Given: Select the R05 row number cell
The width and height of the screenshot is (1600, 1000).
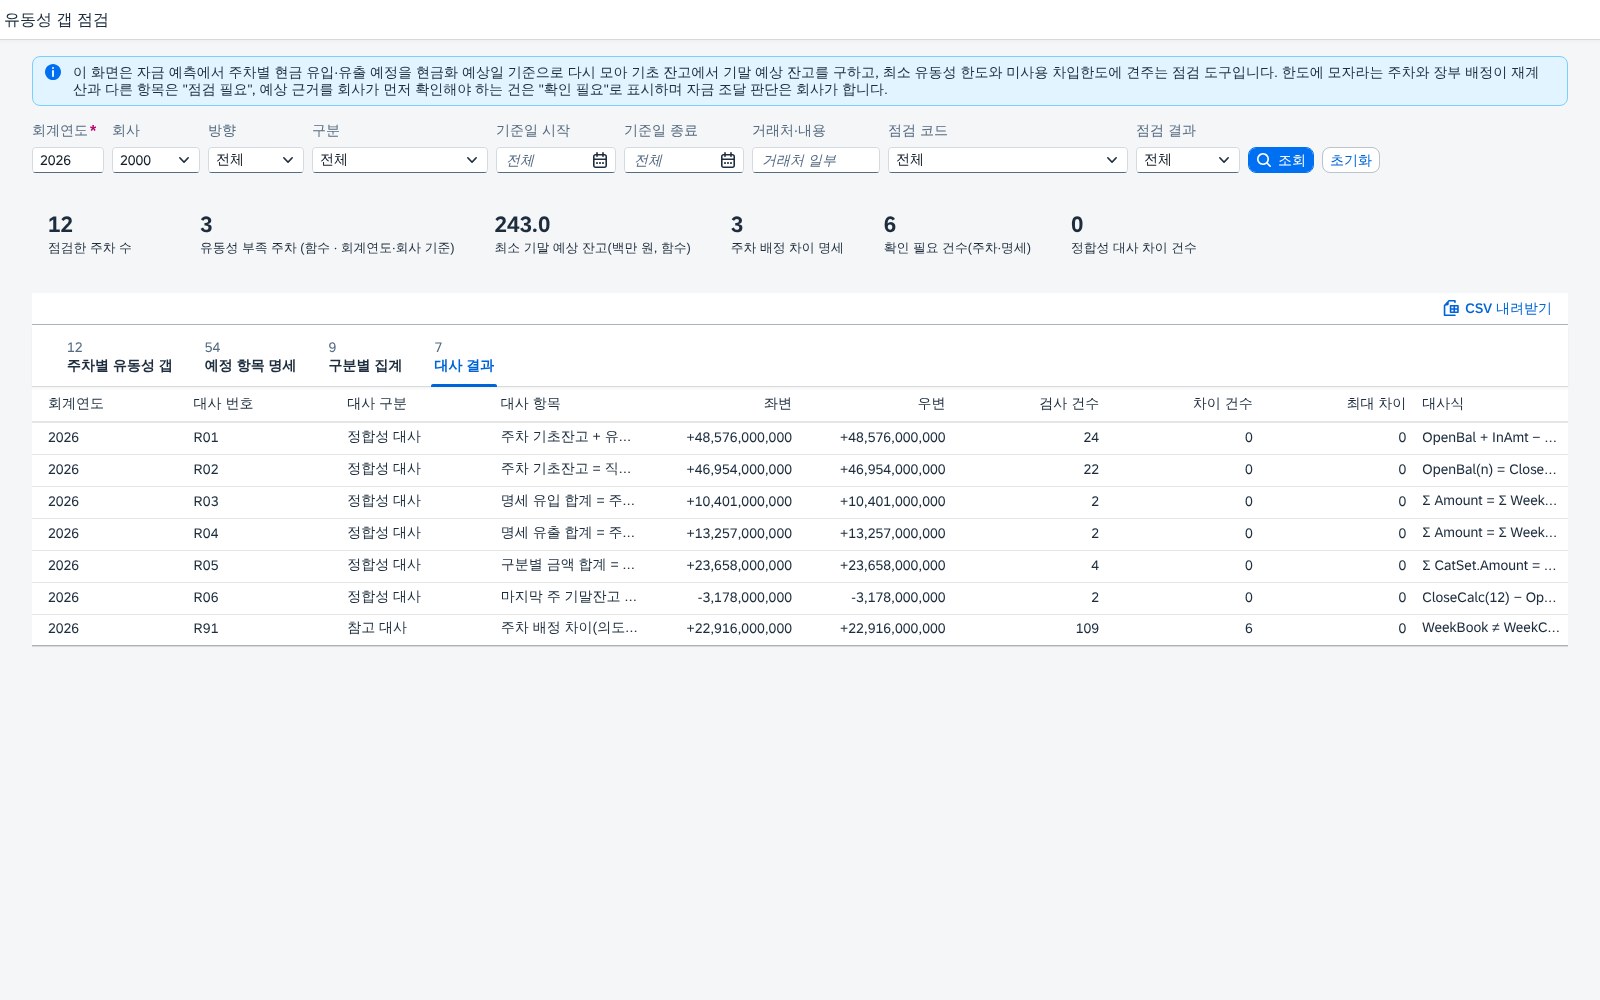Looking at the screenshot, I should pyautogui.click(x=206, y=566).
